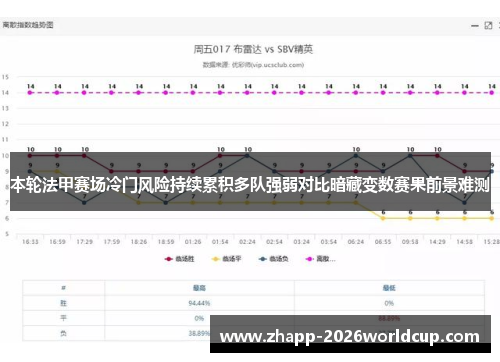Click the 17:29 x-axis label
Viewport: 500px width, 362px height.
[x=85, y=242]
